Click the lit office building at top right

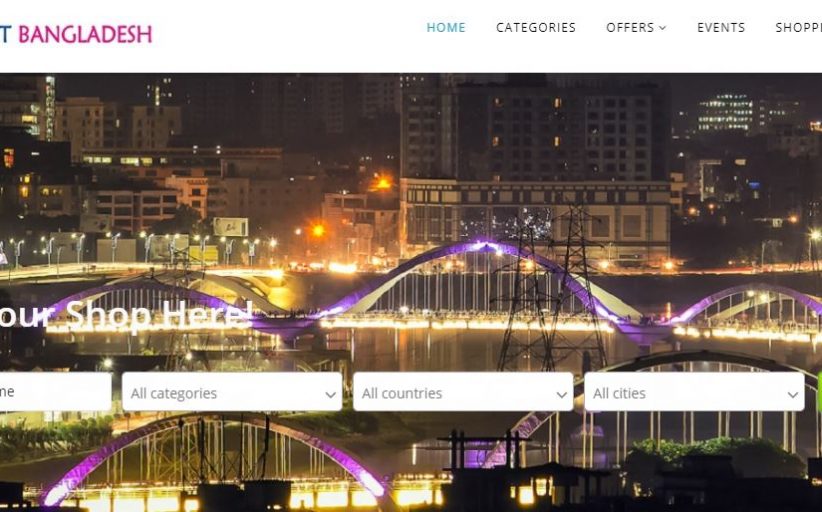tap(725, 113)
